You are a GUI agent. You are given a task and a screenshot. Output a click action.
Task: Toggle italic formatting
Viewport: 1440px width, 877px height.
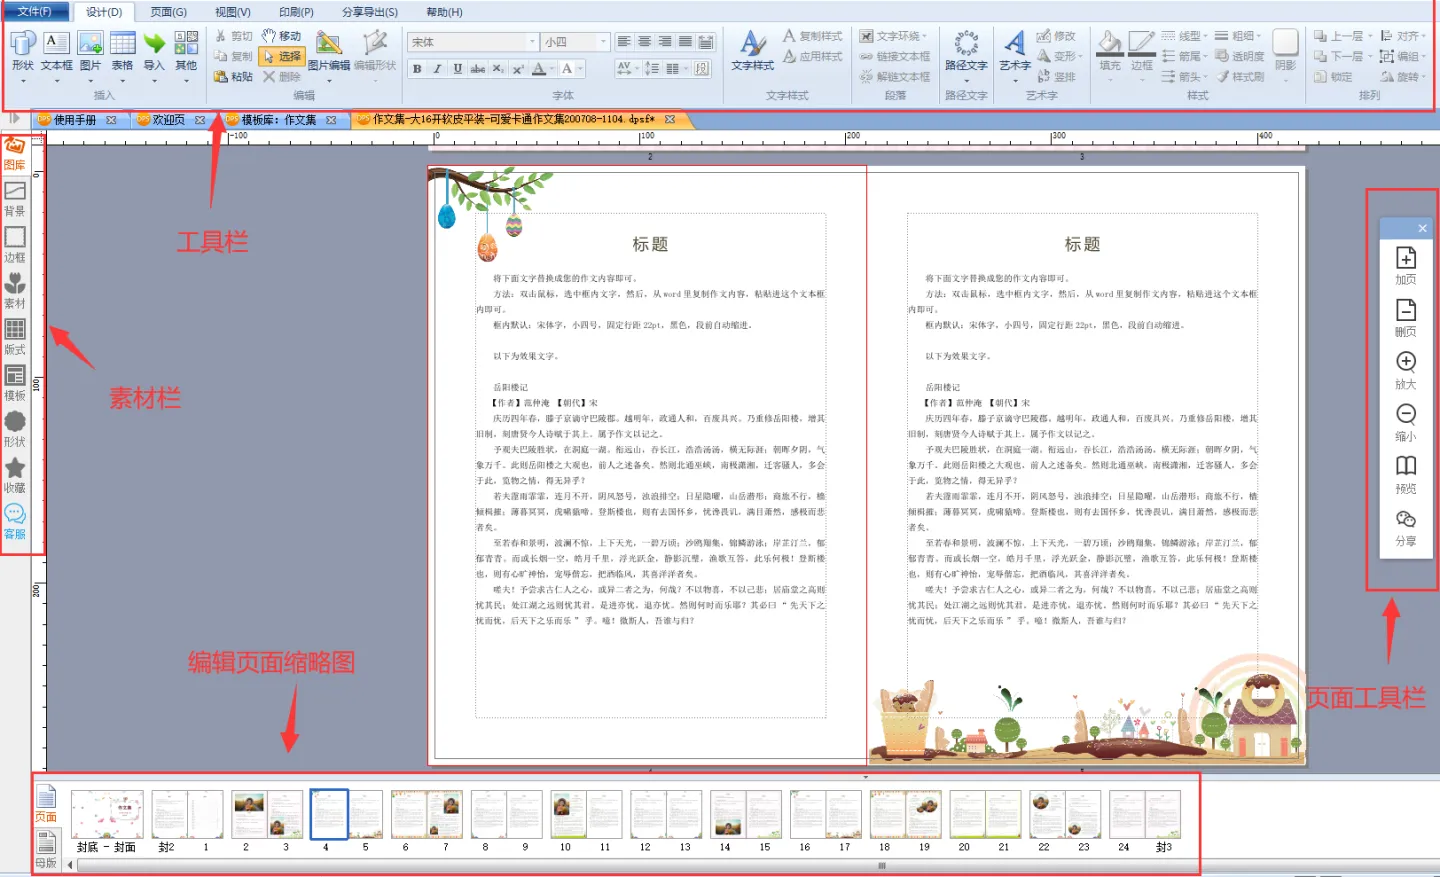click(437, 69)
